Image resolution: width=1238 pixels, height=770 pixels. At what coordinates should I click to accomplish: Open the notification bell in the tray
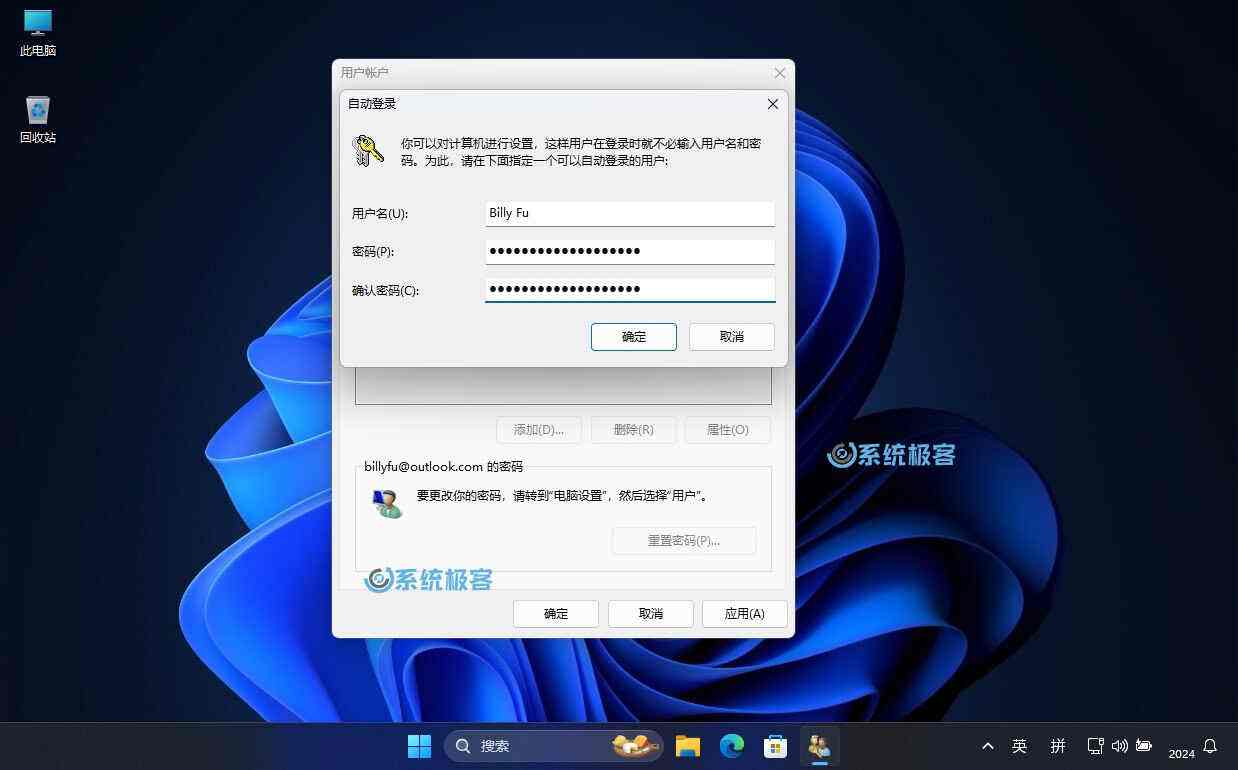1210,746
